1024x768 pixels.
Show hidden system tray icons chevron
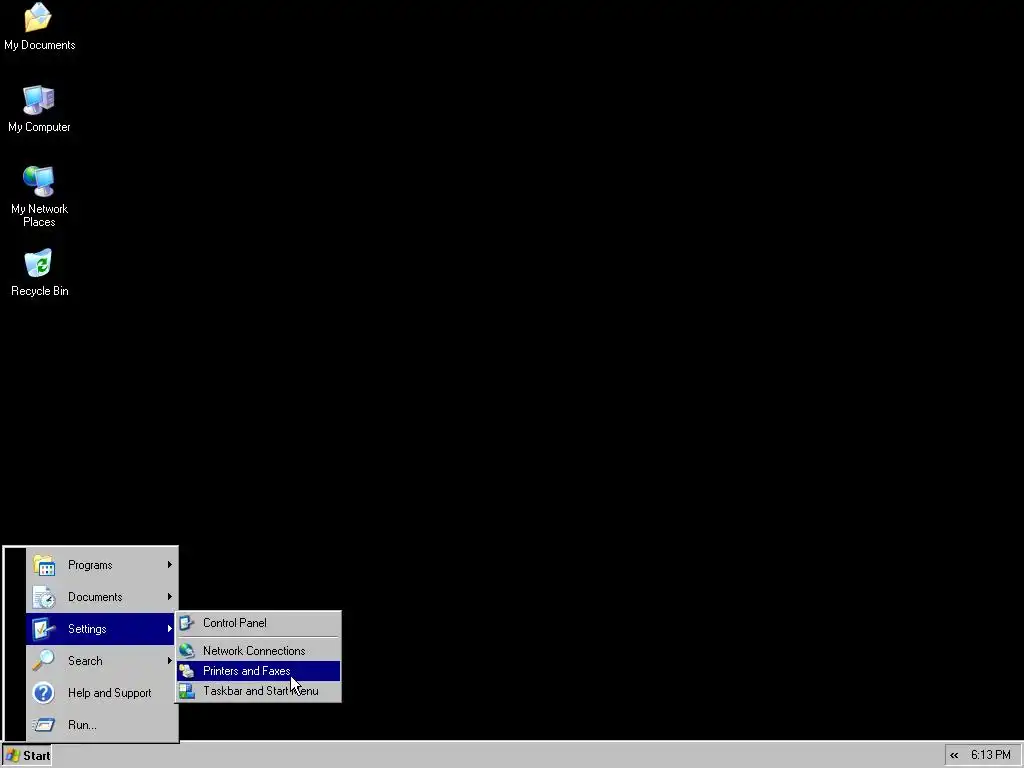(x=954, y=756)
